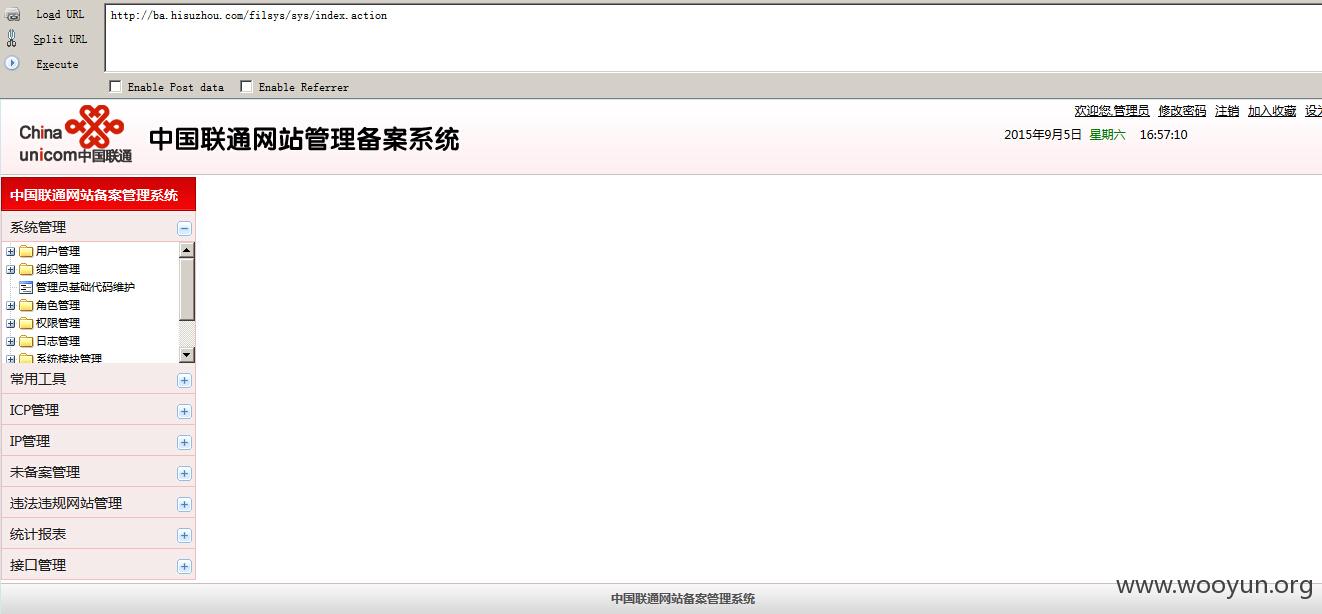Screen dimensions: 1322x614
Task: Expand the IP管理 section
Action: [x=184, y=442]
